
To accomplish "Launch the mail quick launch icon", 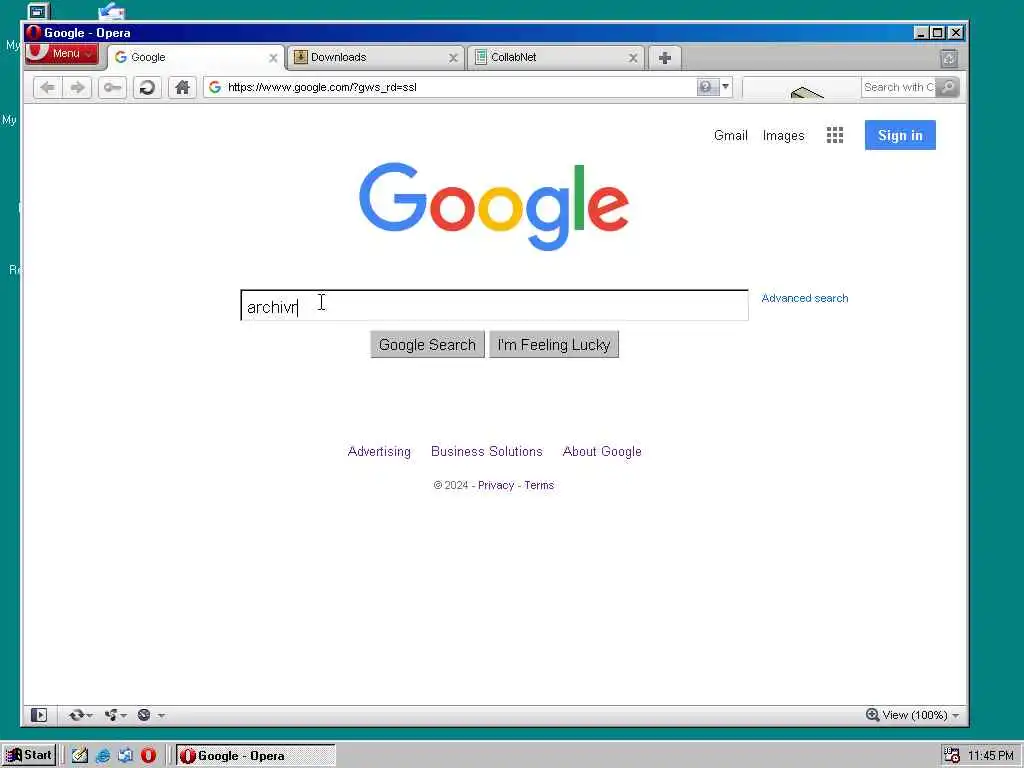I will [x=125, y=756].
